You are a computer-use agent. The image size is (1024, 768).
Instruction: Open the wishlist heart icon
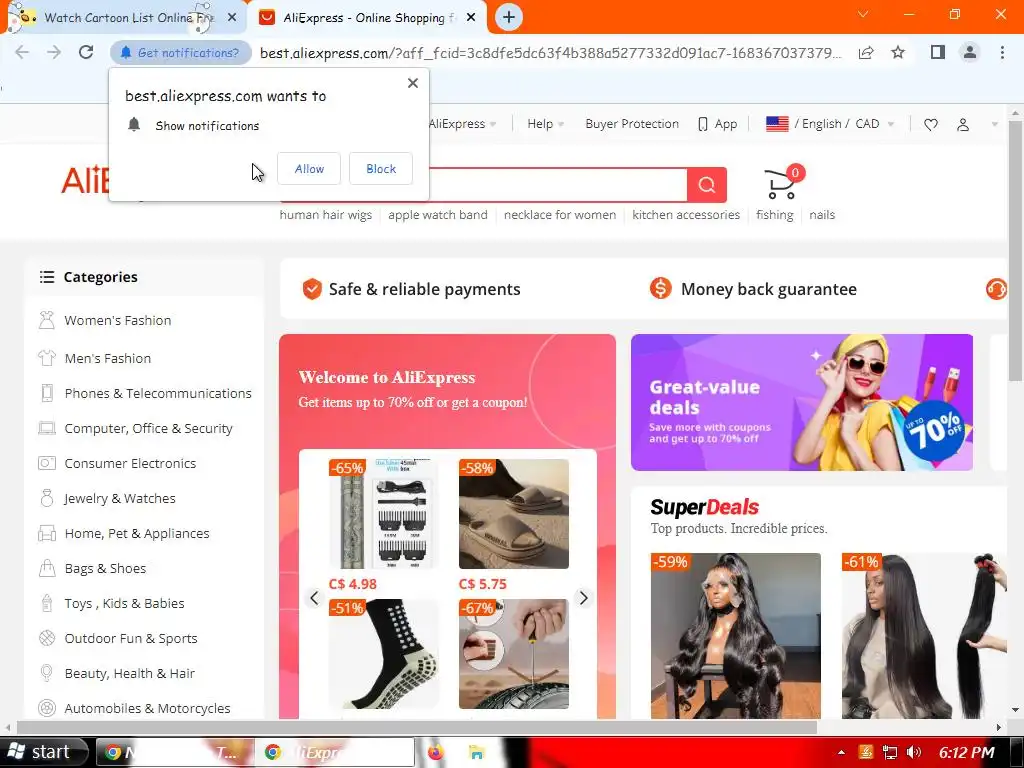click(931, 124)
